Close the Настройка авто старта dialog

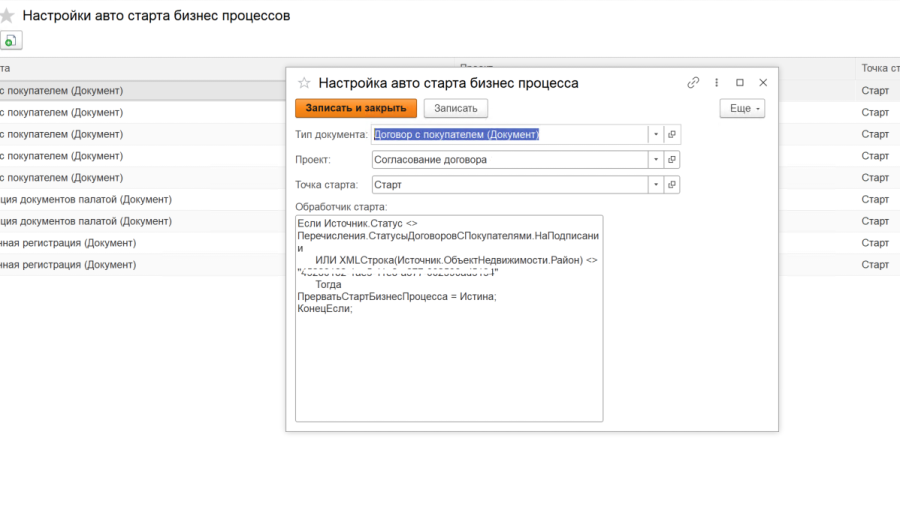(763, 83)
